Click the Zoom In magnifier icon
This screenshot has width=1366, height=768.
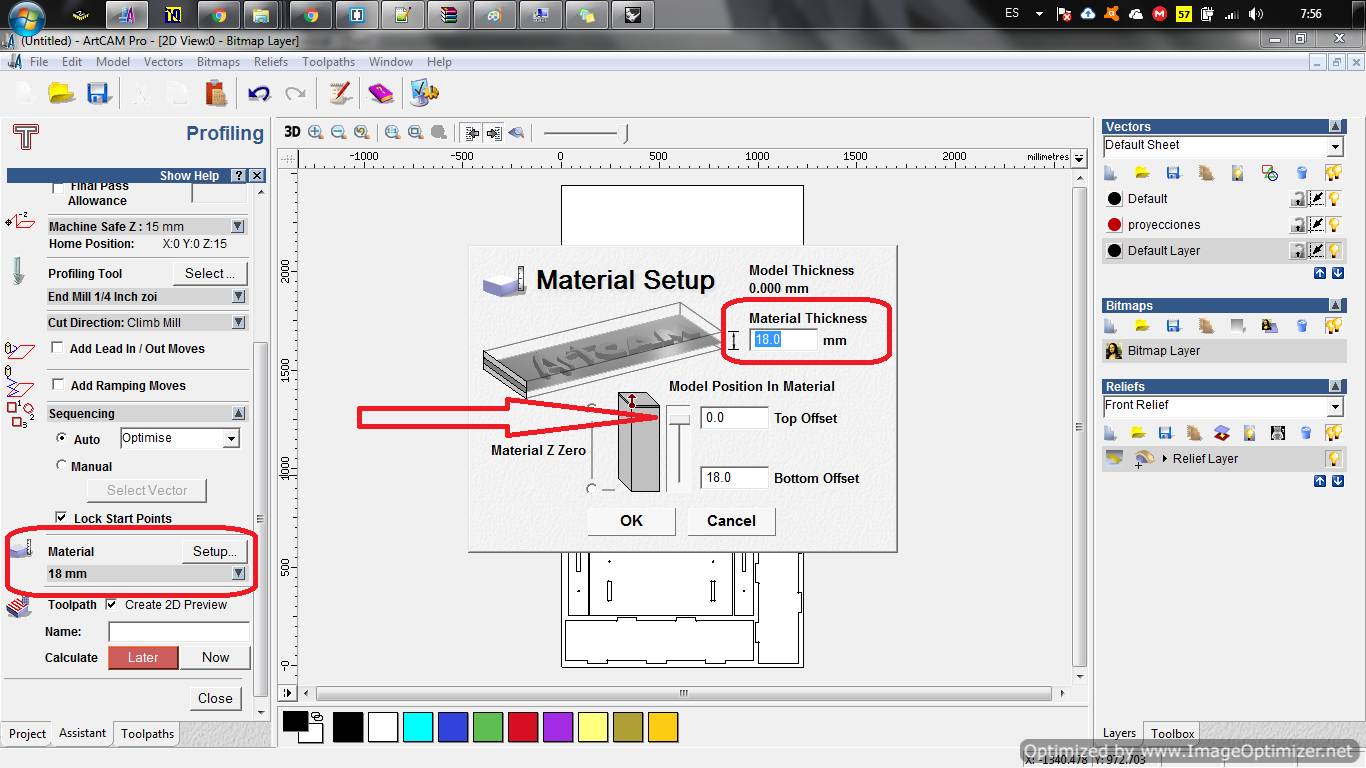tap(316, 132)
